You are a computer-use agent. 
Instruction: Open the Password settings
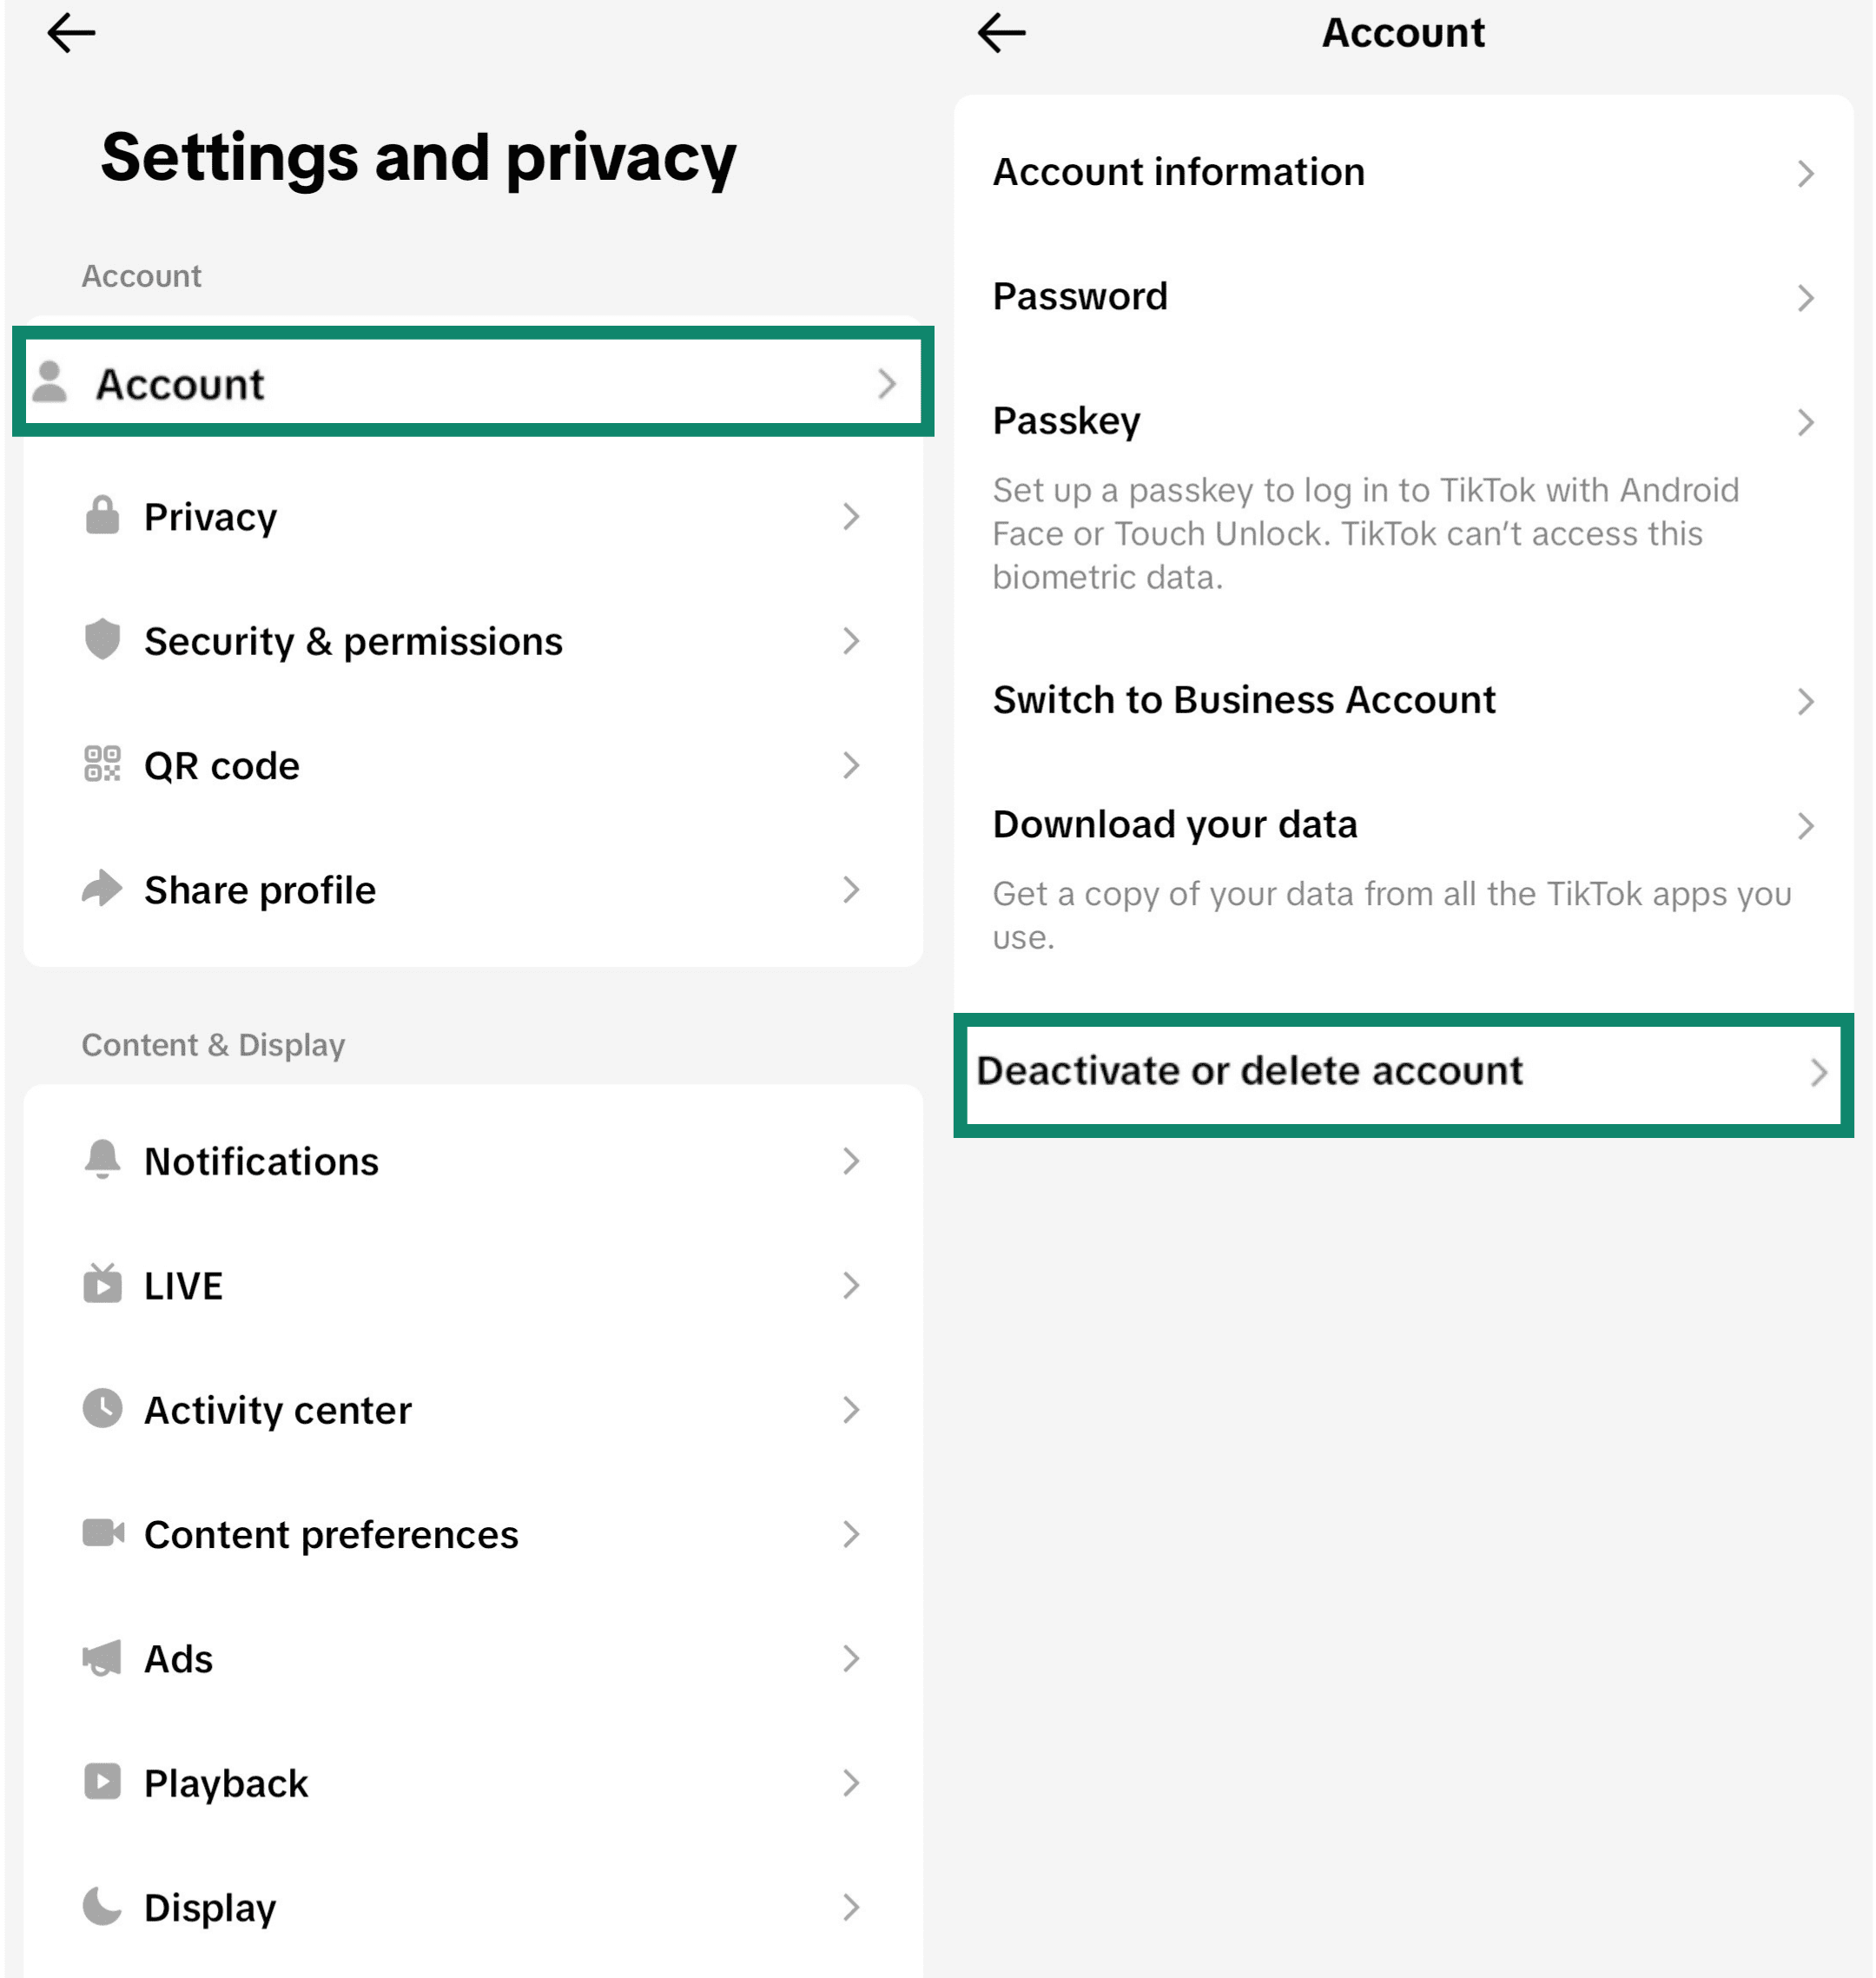pyautogui.click(x=1080, y=296)
